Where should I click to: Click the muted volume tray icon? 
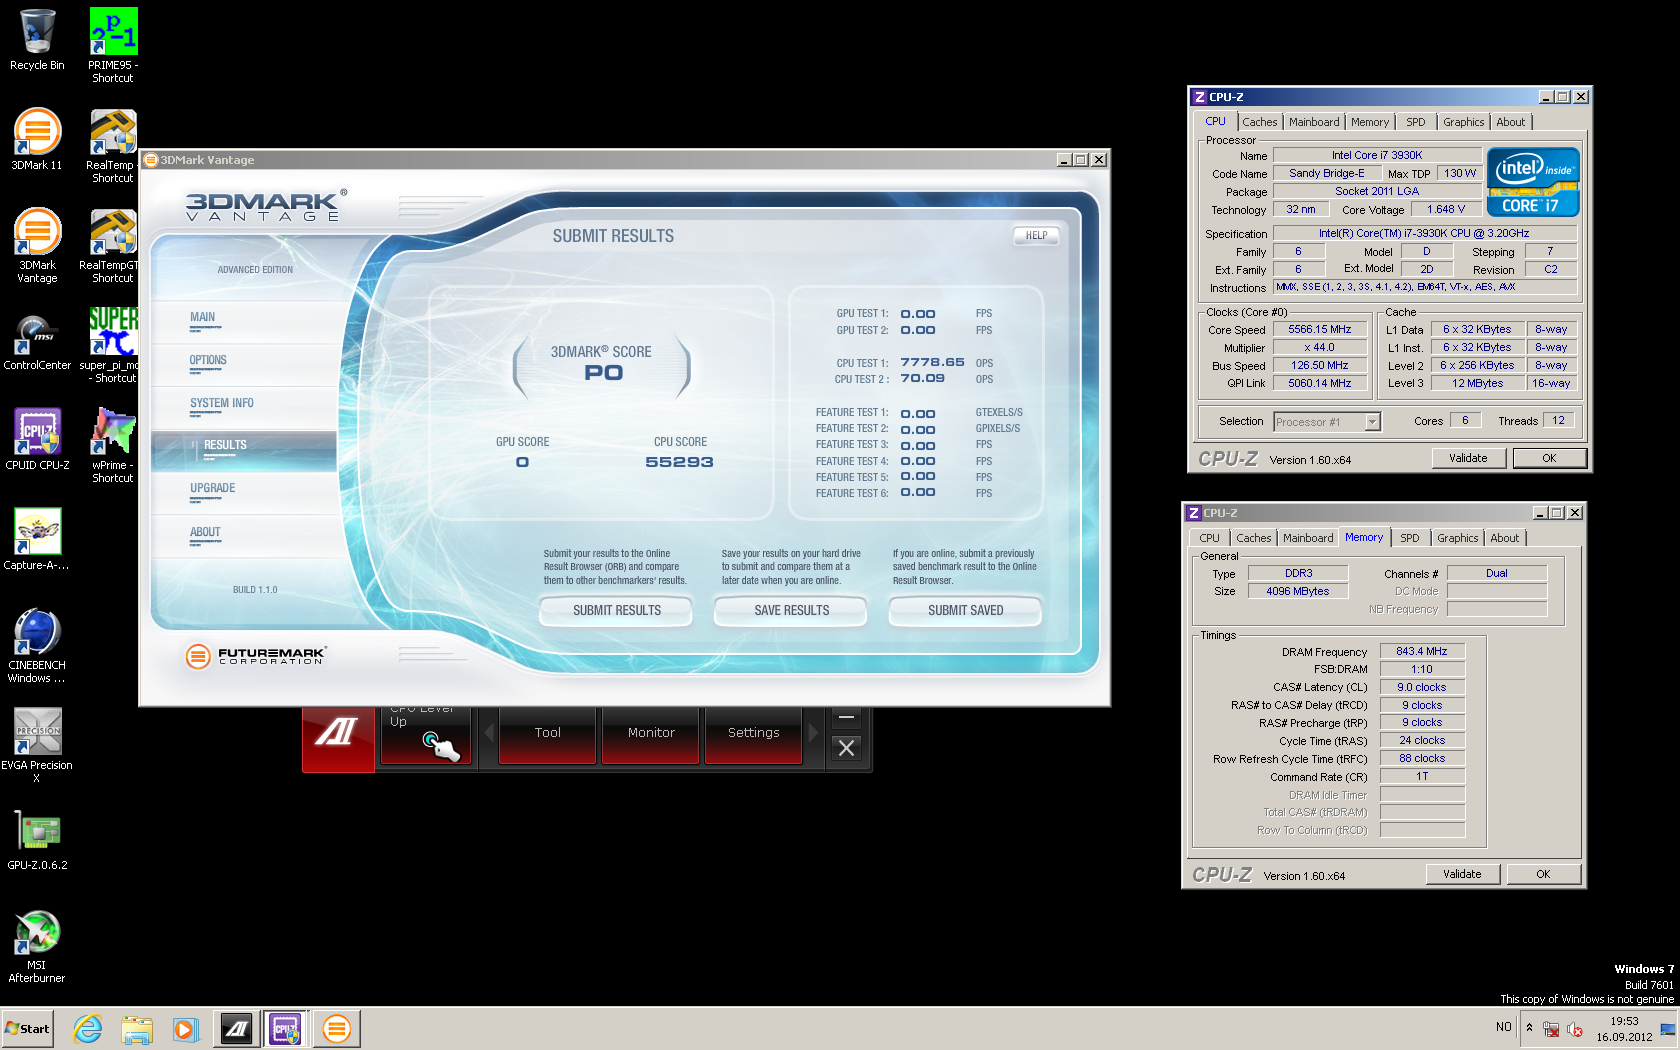point(1575,1029)
